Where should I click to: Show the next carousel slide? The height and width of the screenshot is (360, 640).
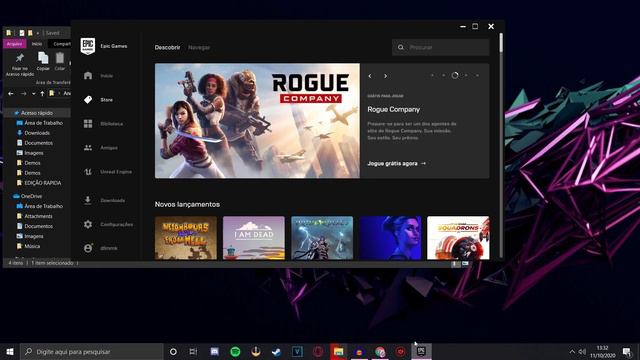tap(385, 76)
